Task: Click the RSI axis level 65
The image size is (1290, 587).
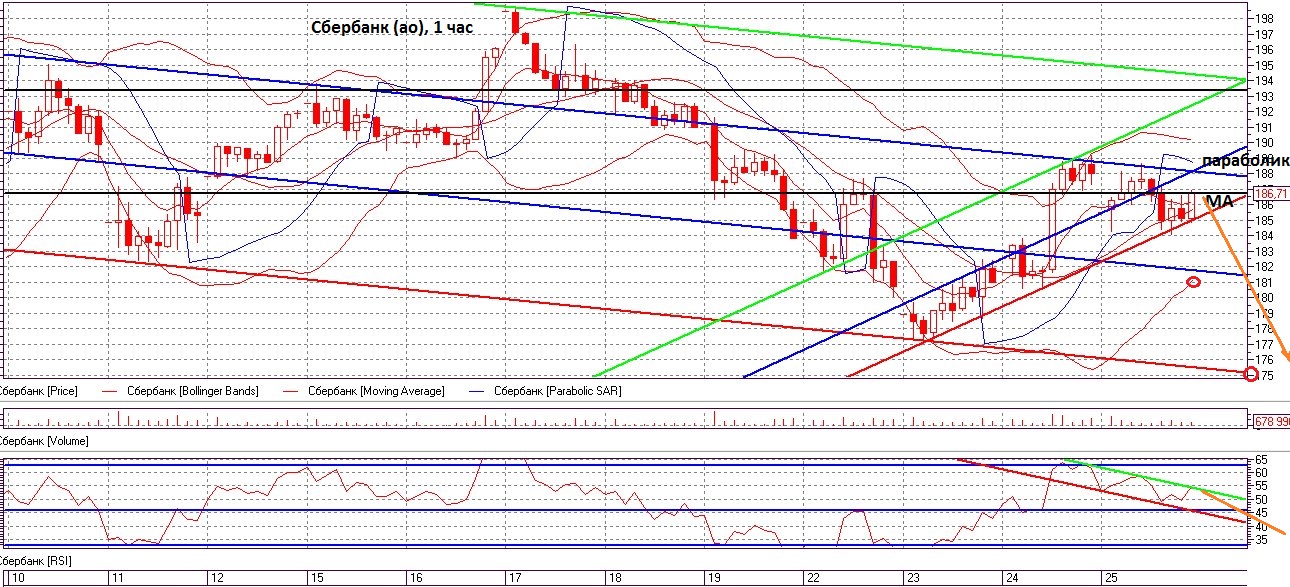Action: (x=1262, y=458)
